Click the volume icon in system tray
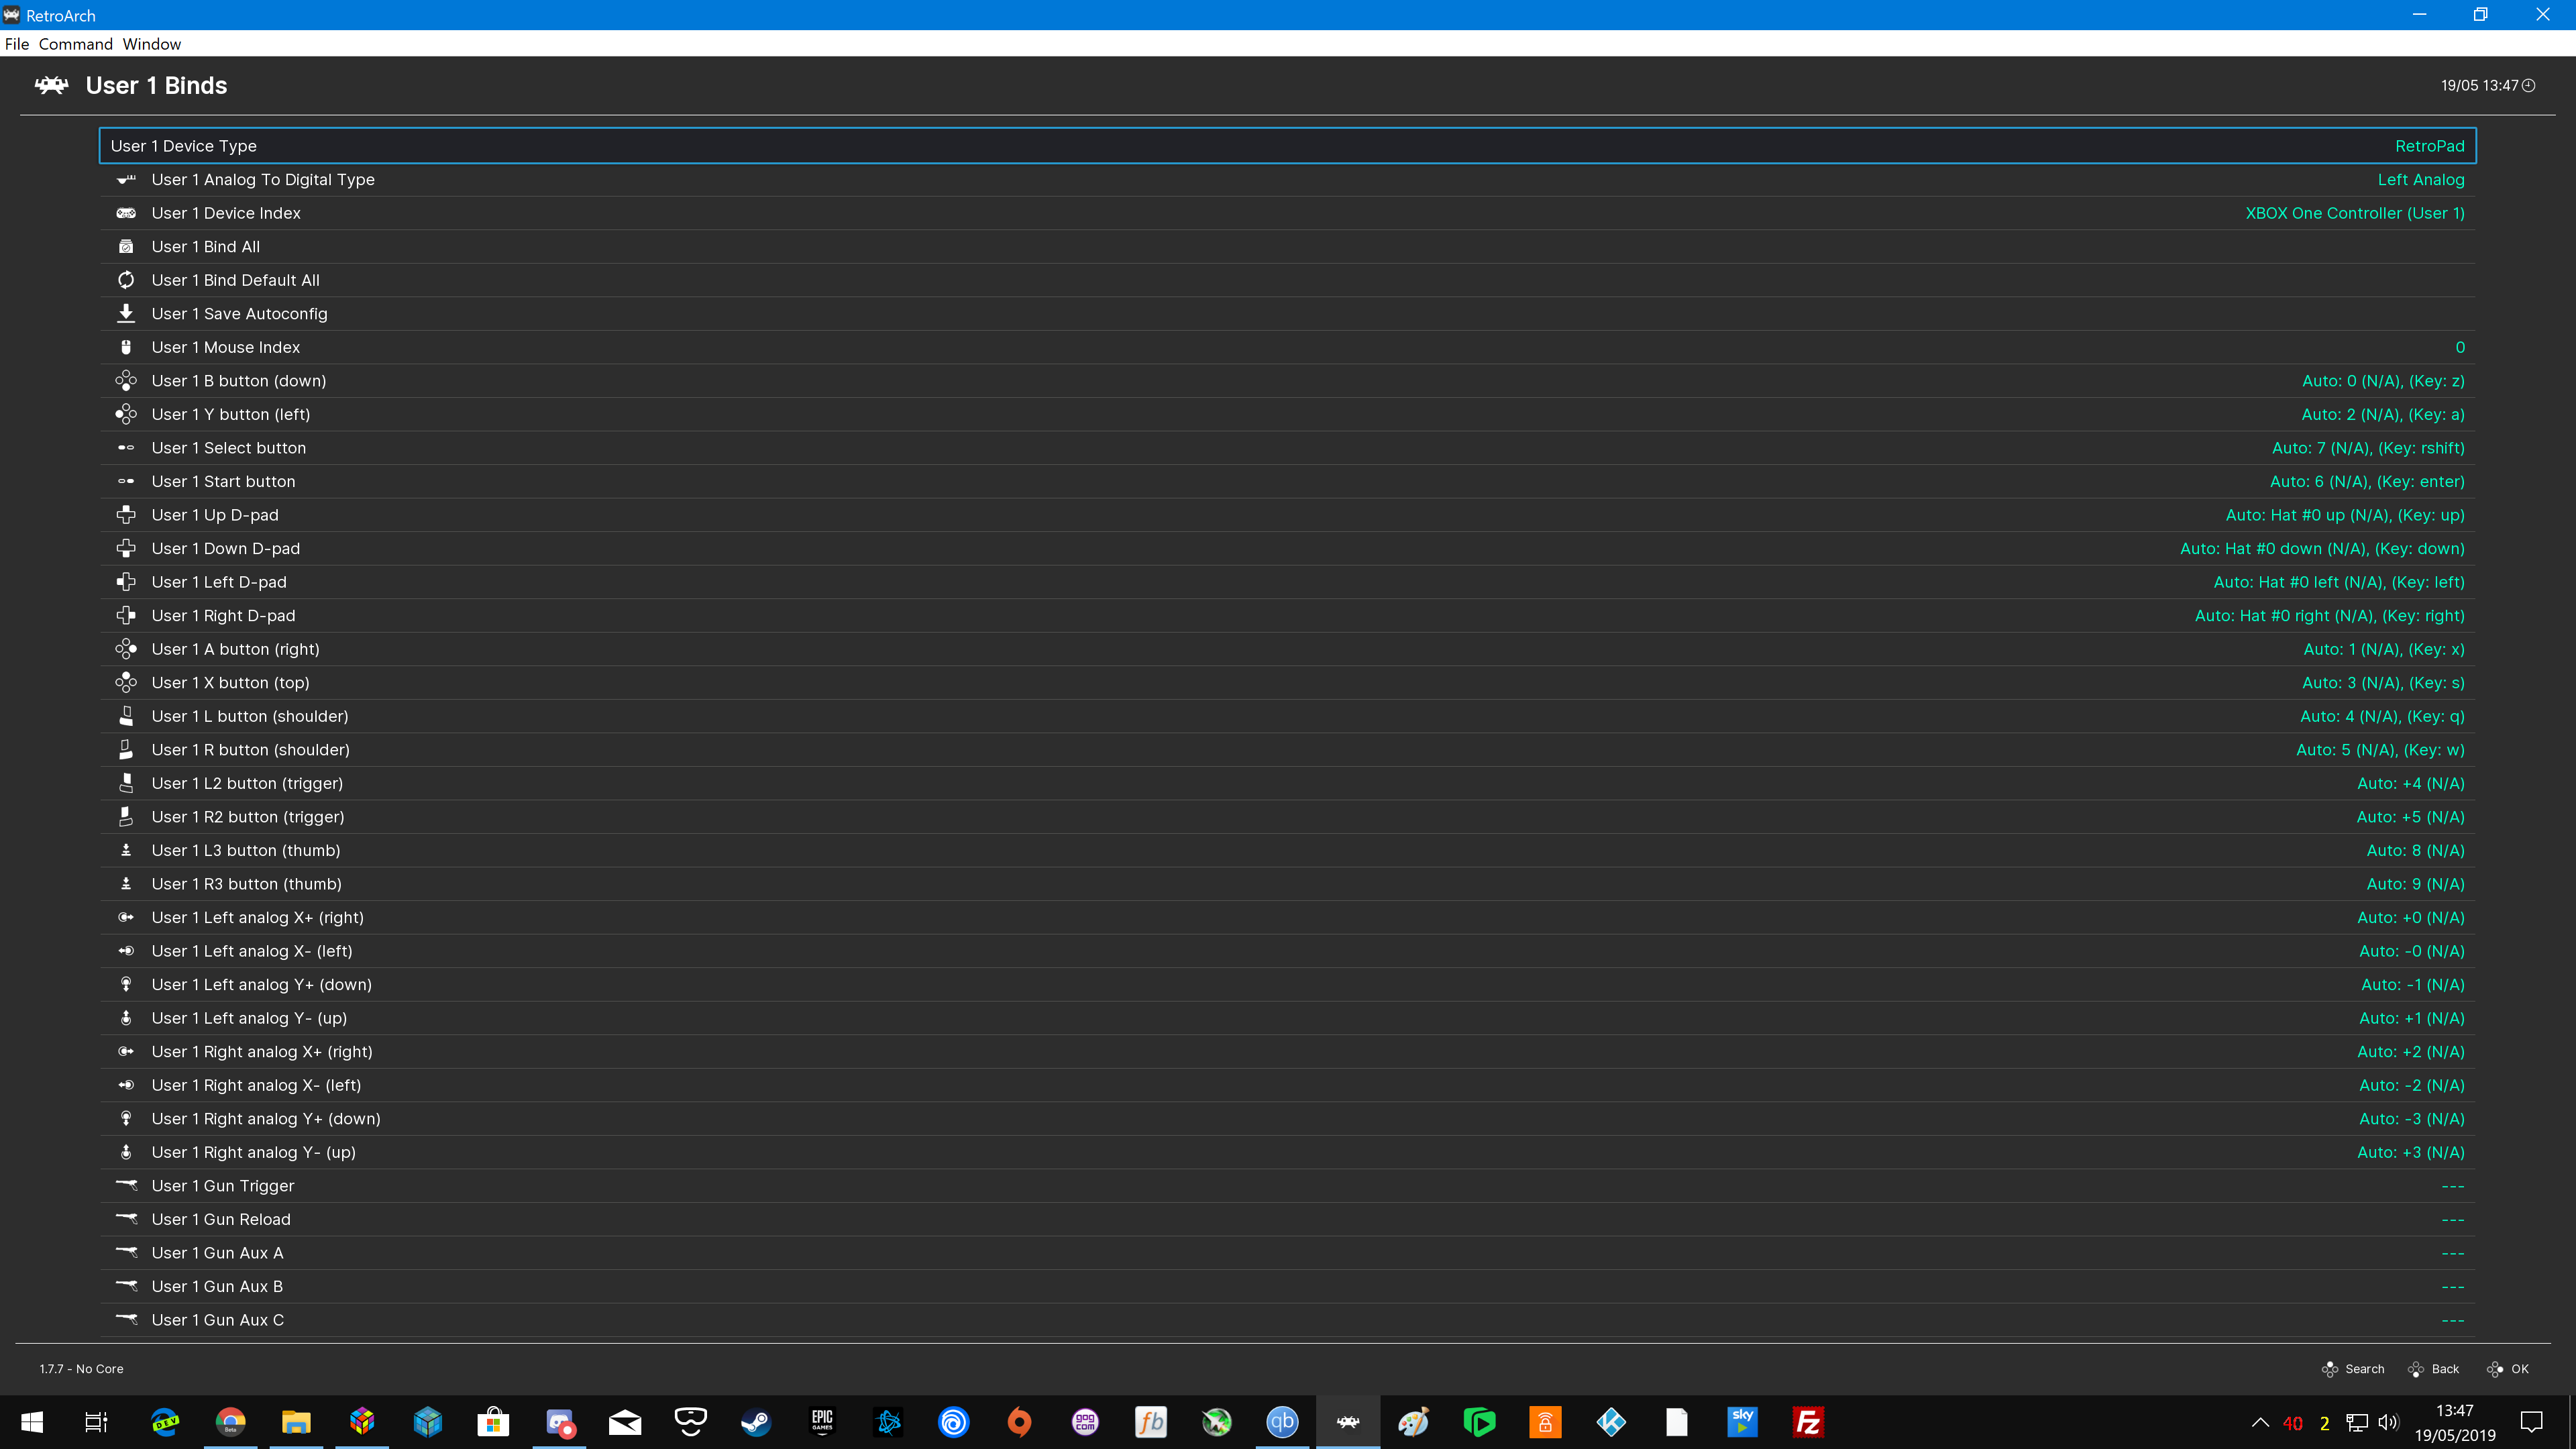 pyautogui.click(x=2388, y=1422)
